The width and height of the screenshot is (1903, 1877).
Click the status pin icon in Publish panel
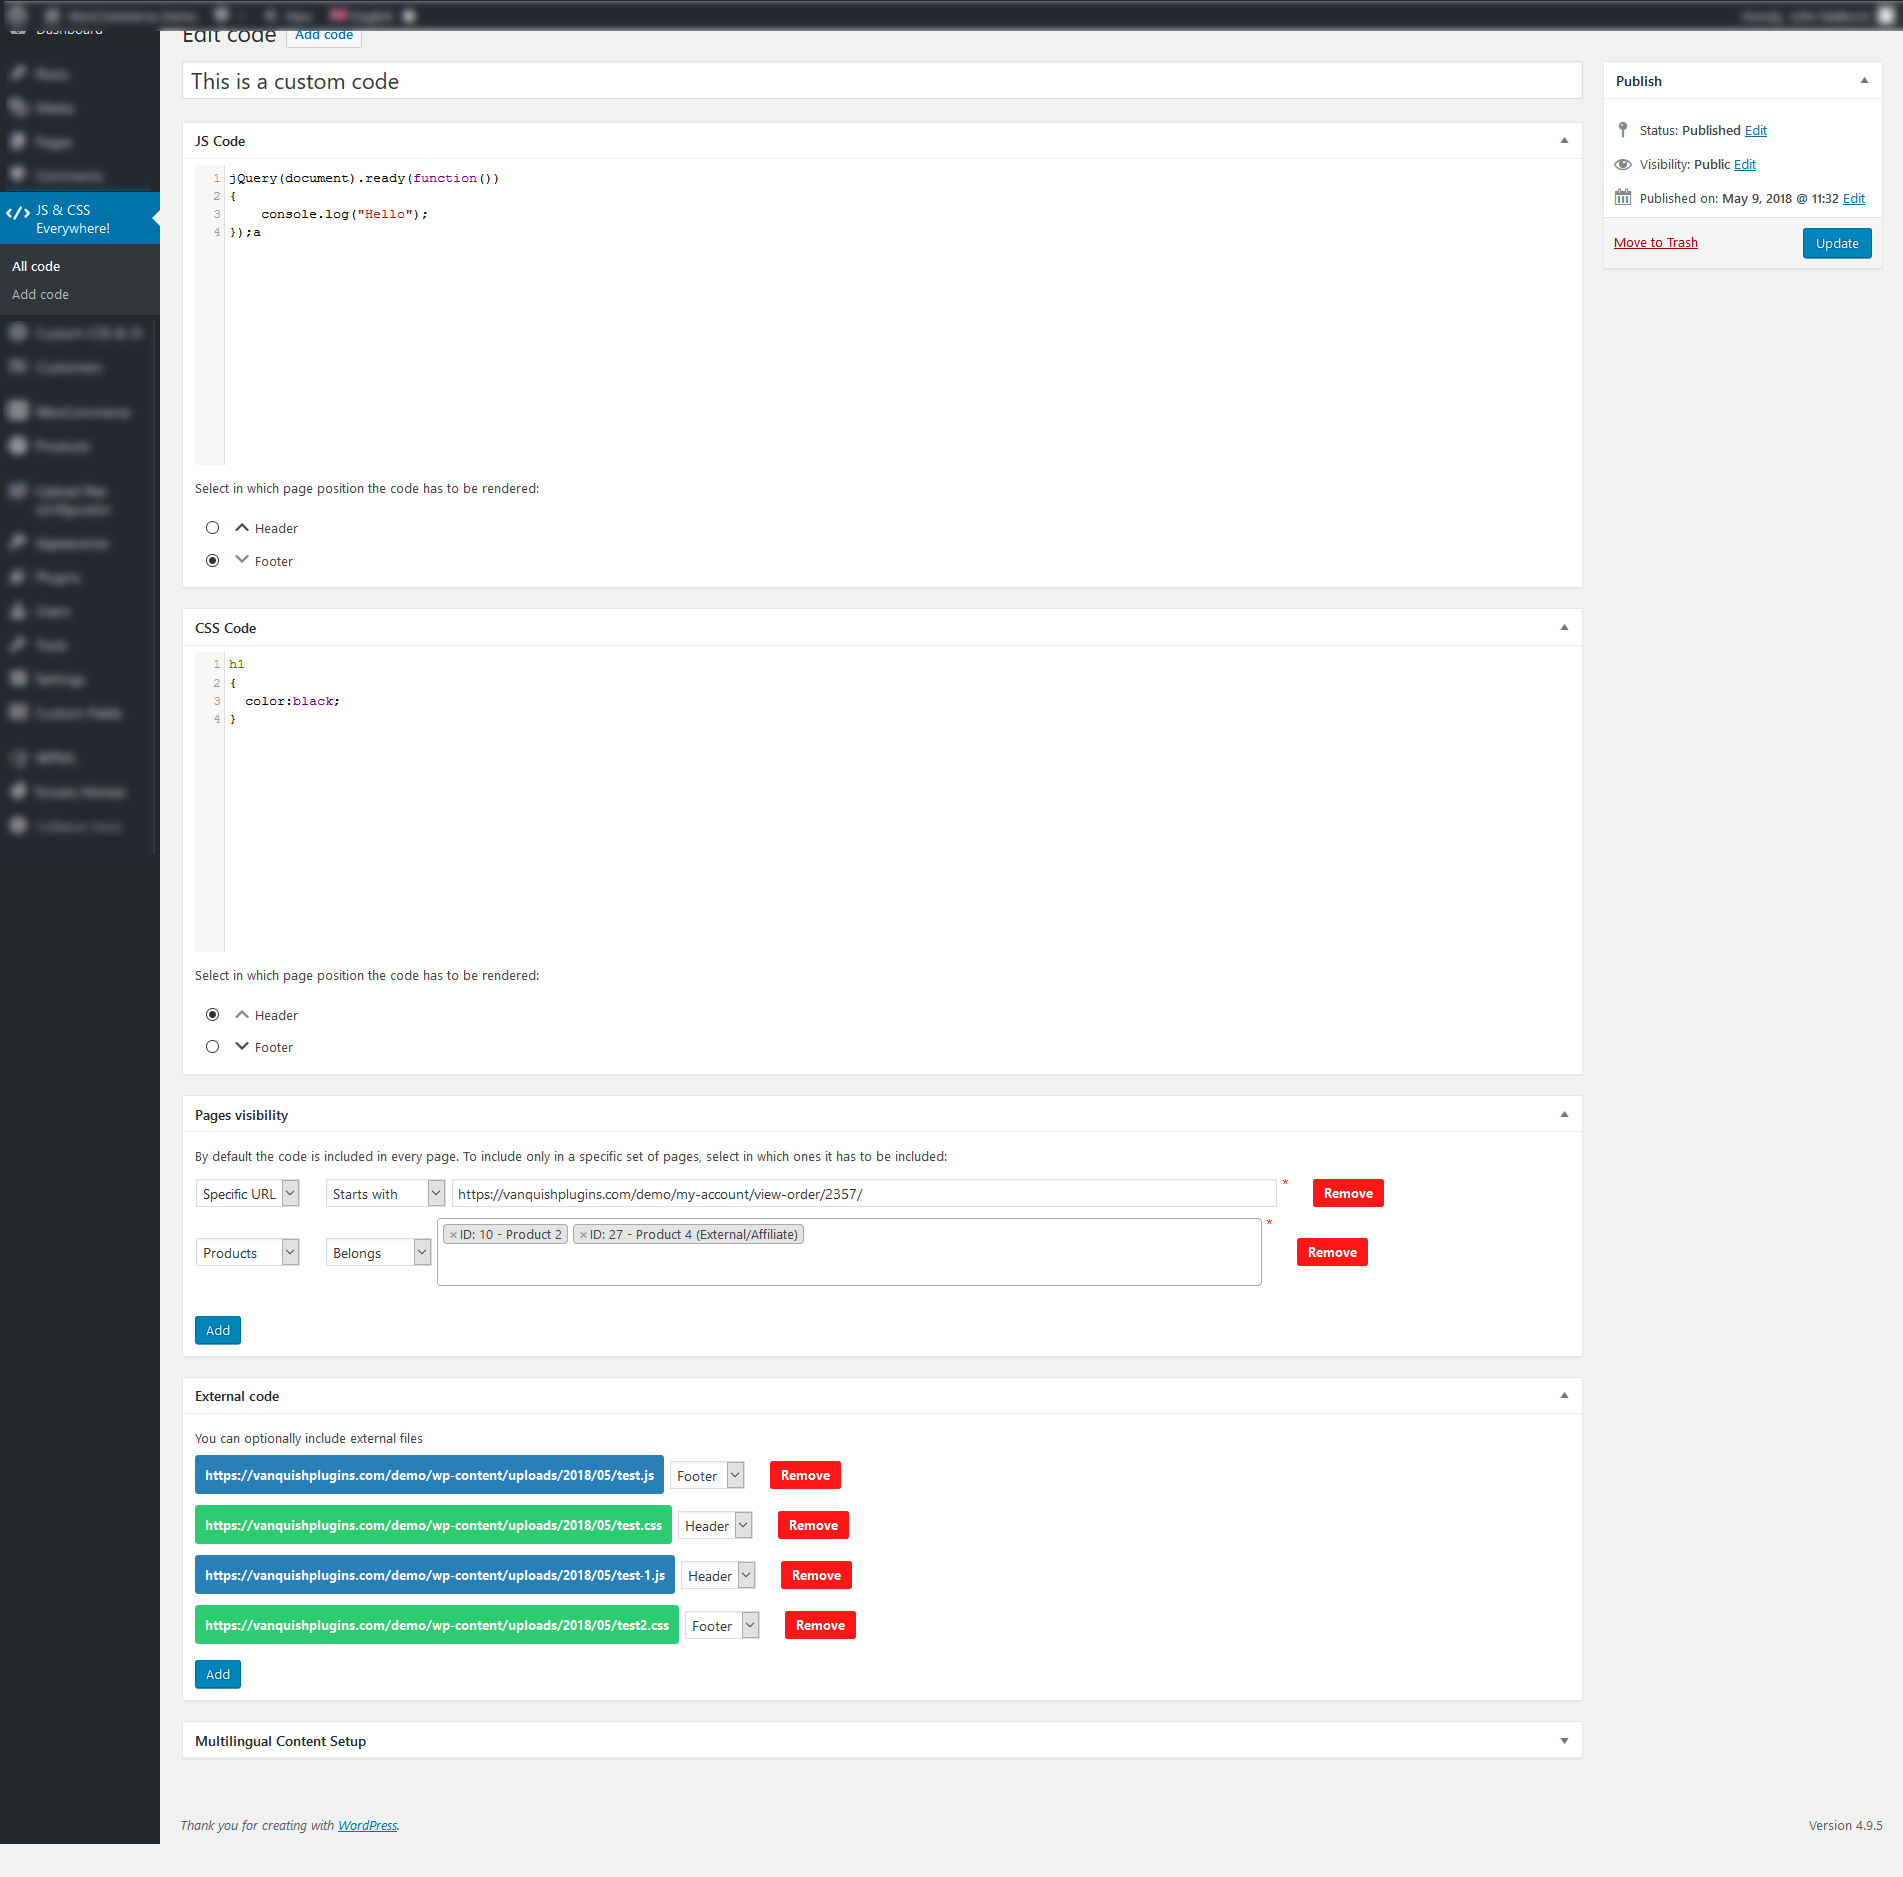pos(1623,130)
